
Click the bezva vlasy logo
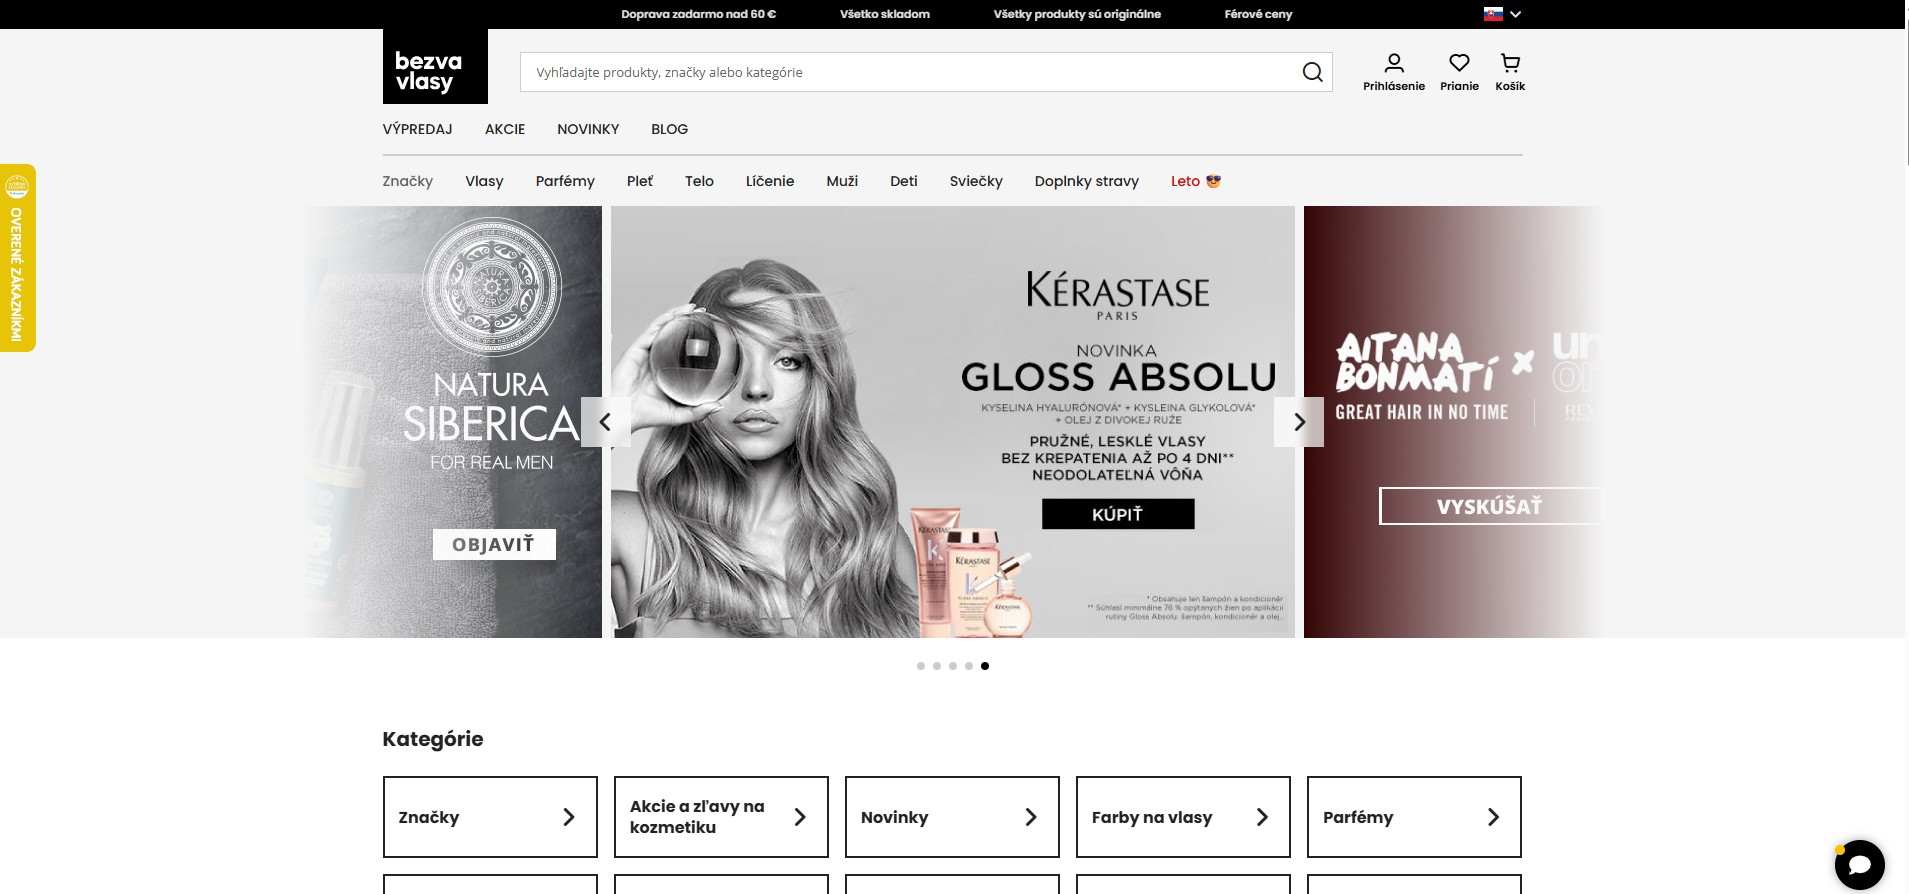pos(435,67)
